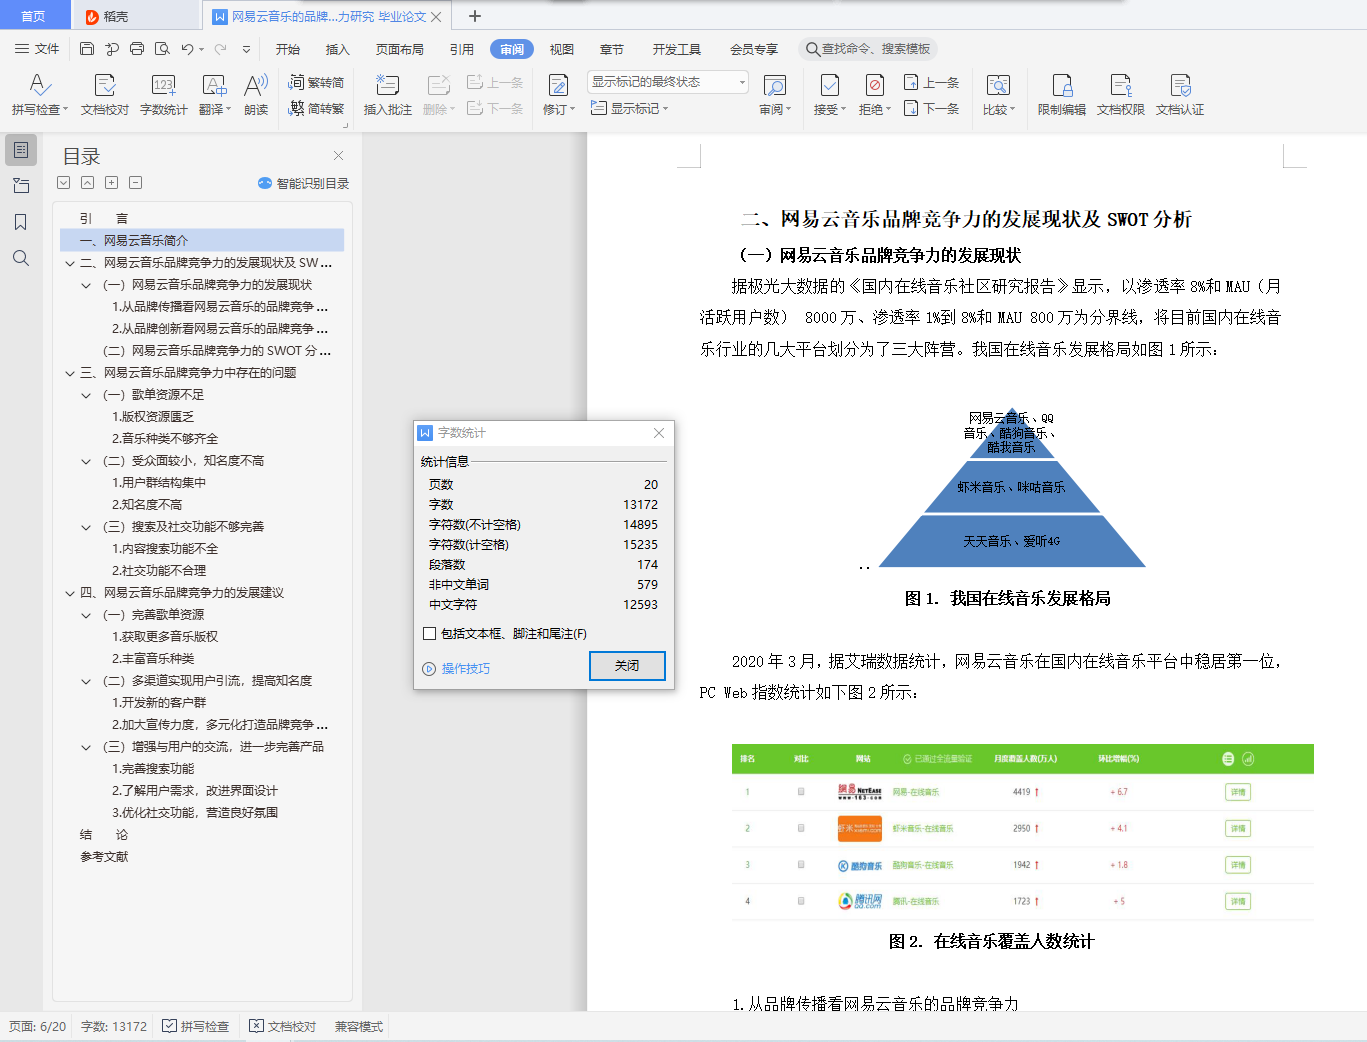This screenshot has width=1367, height=1042.
Task: Tick 包括文本框、脚注和尾注 checkbox
Action: (429, 633)
